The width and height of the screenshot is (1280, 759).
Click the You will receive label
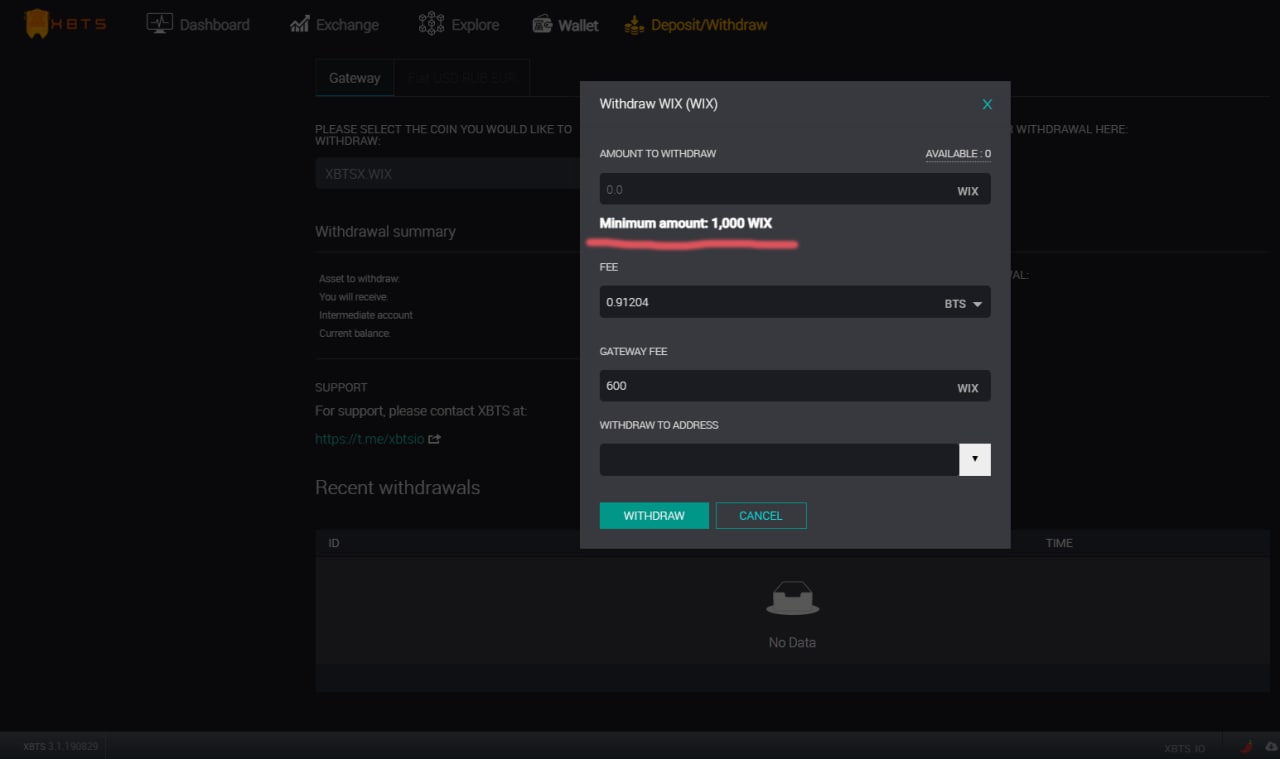(353, 297)
